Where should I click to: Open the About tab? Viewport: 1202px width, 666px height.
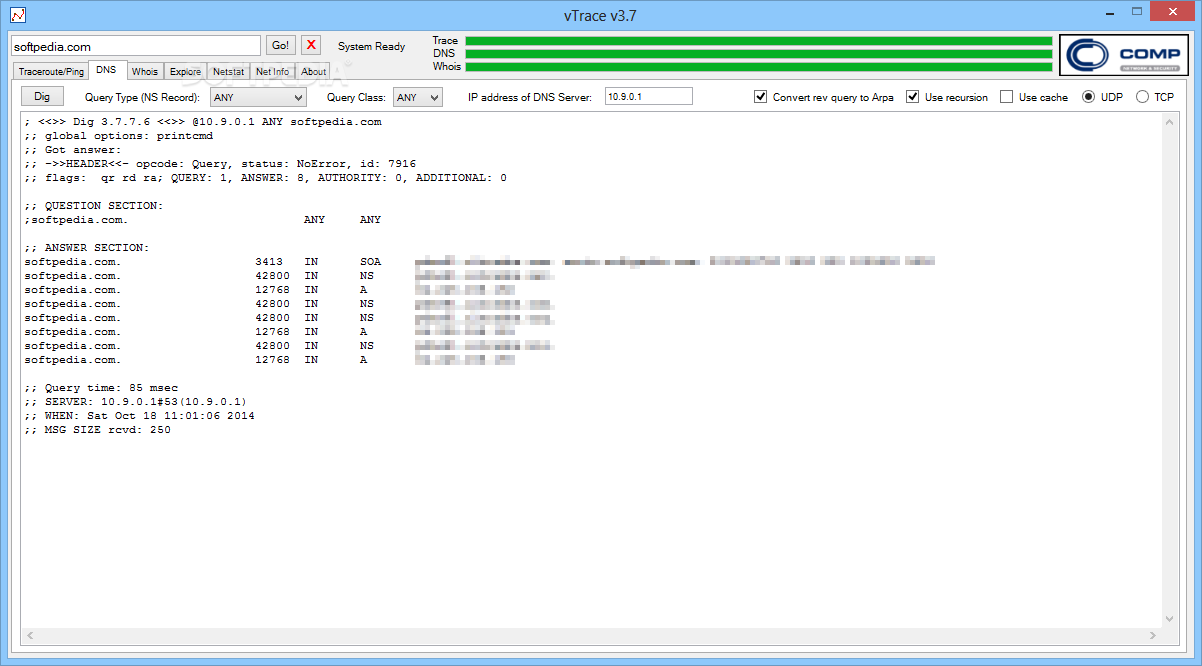[314, 72]
